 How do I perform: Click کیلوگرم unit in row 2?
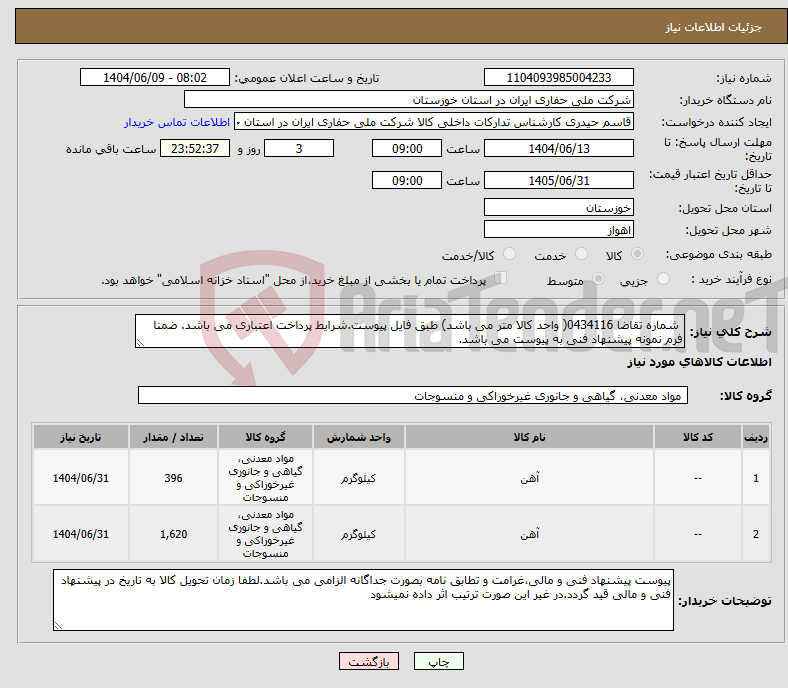pyautogui.click(x=358, y=534)
